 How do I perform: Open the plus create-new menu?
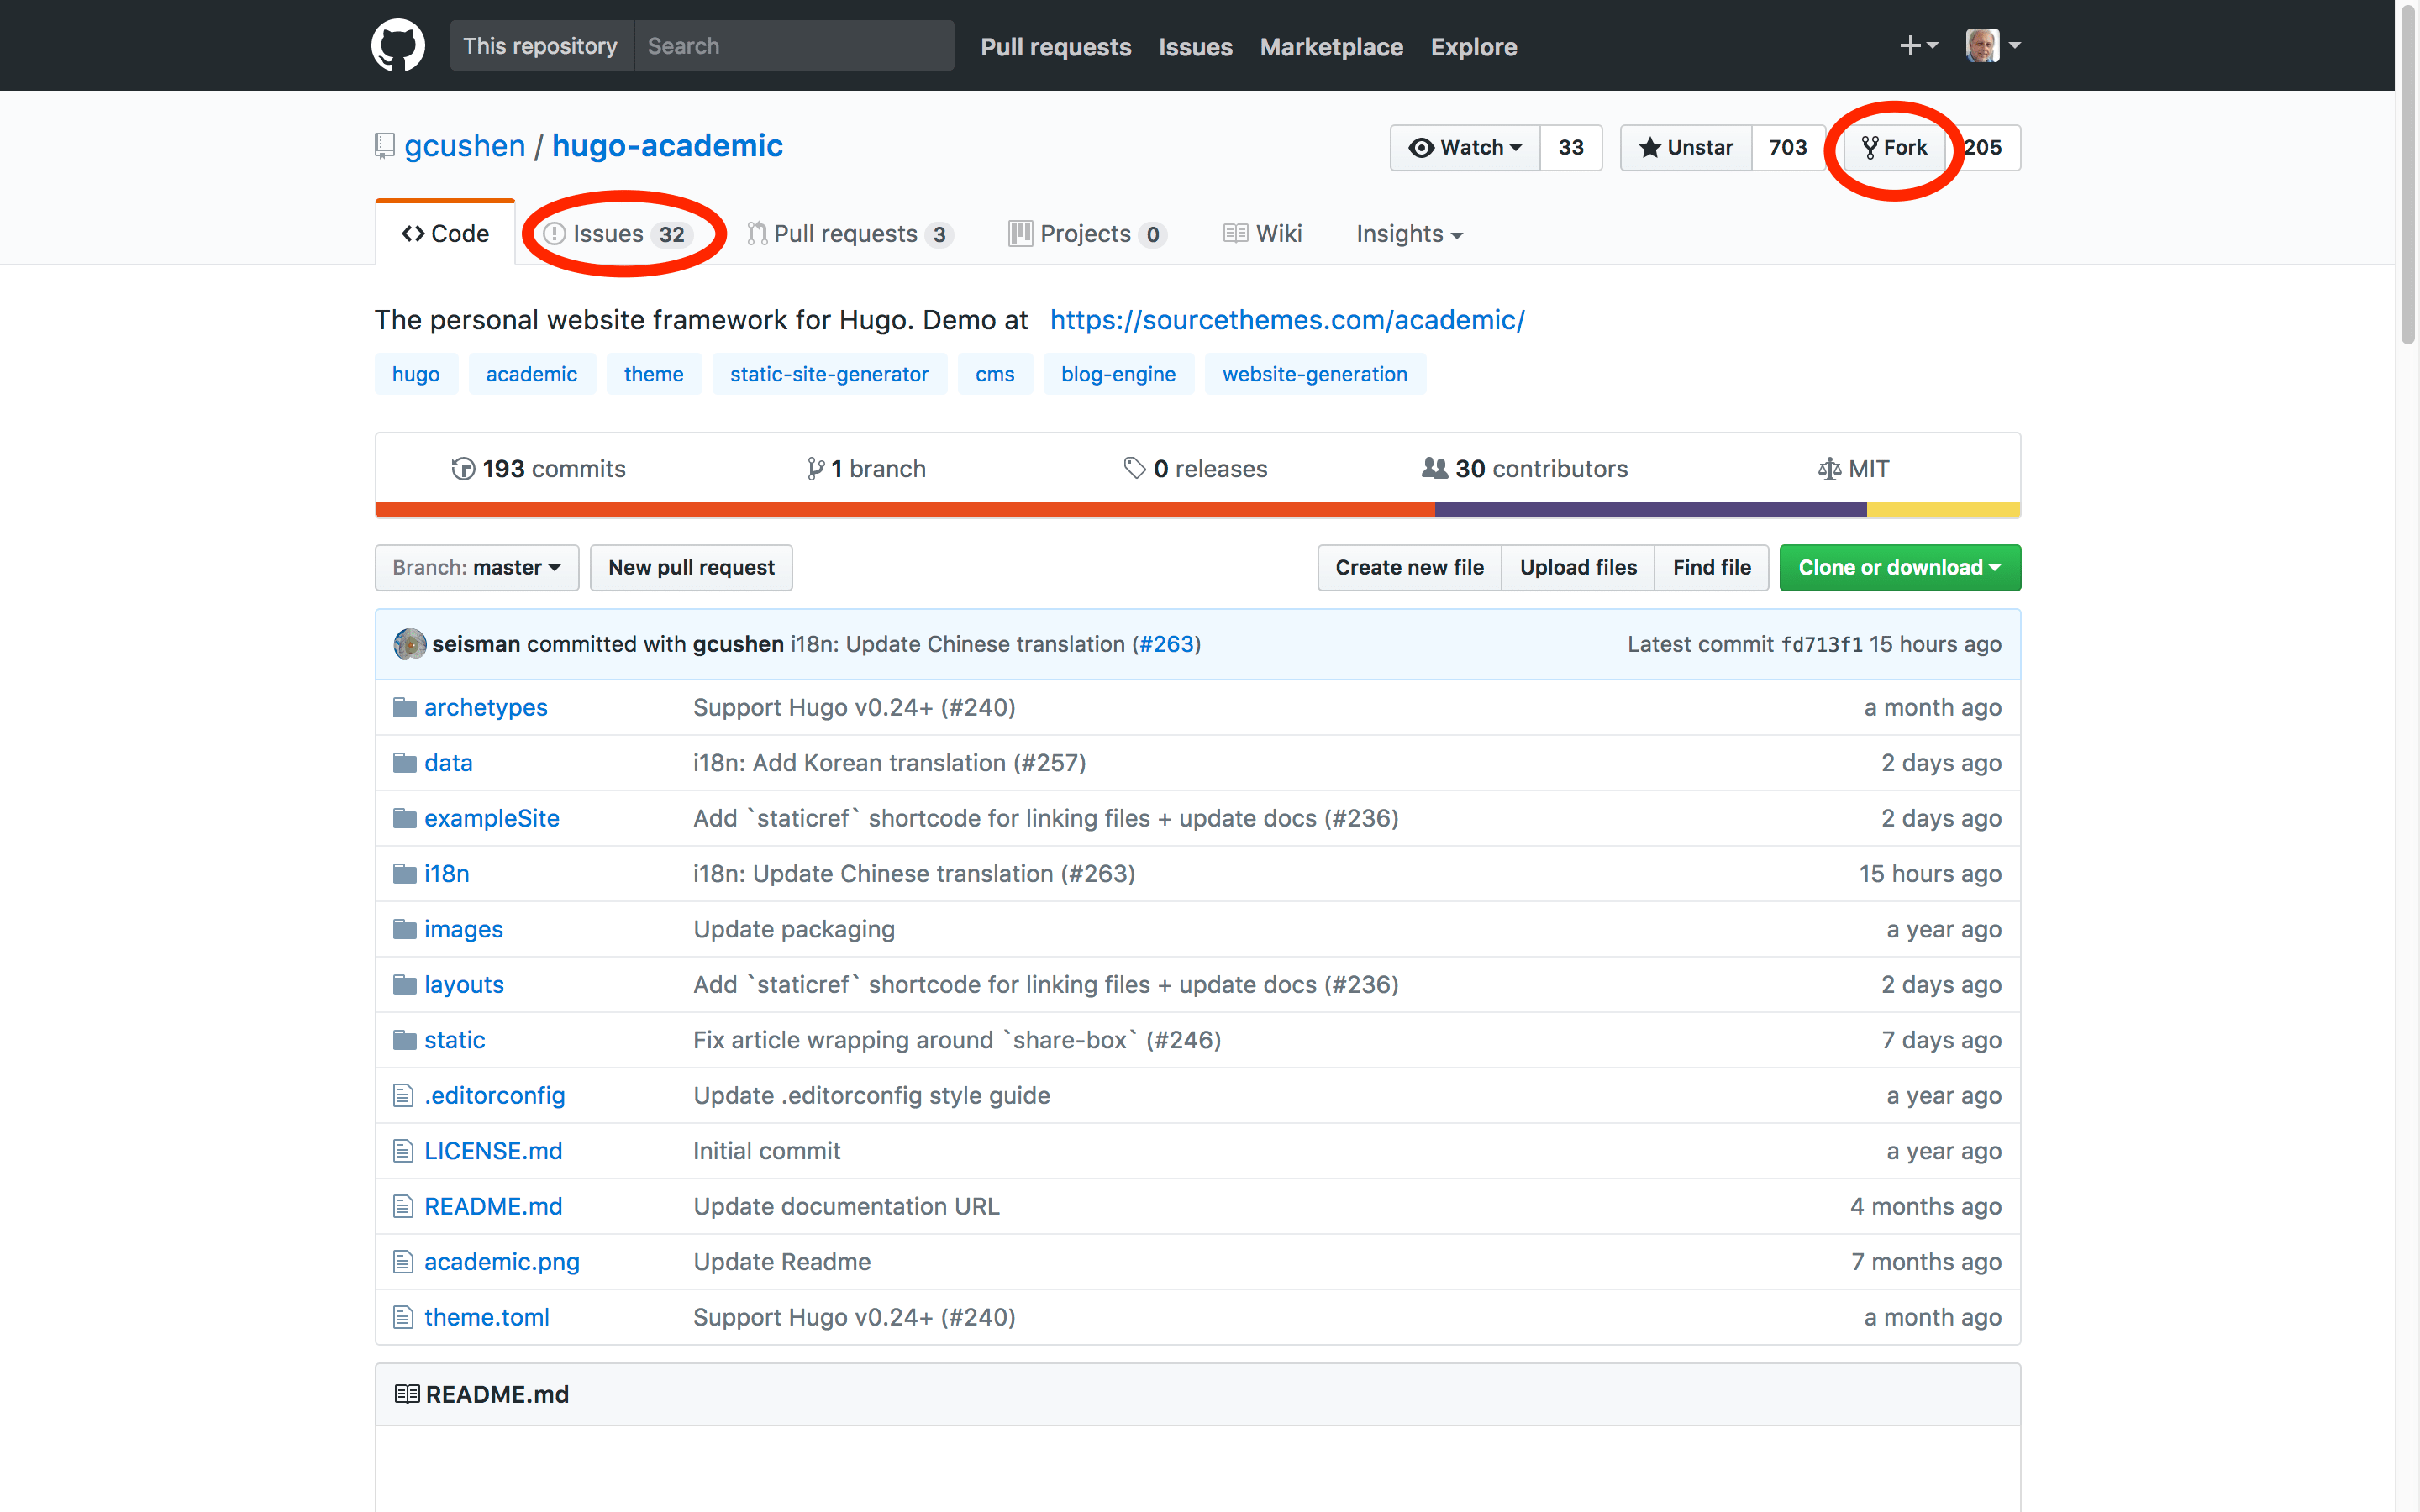[x=1917, y=46]
